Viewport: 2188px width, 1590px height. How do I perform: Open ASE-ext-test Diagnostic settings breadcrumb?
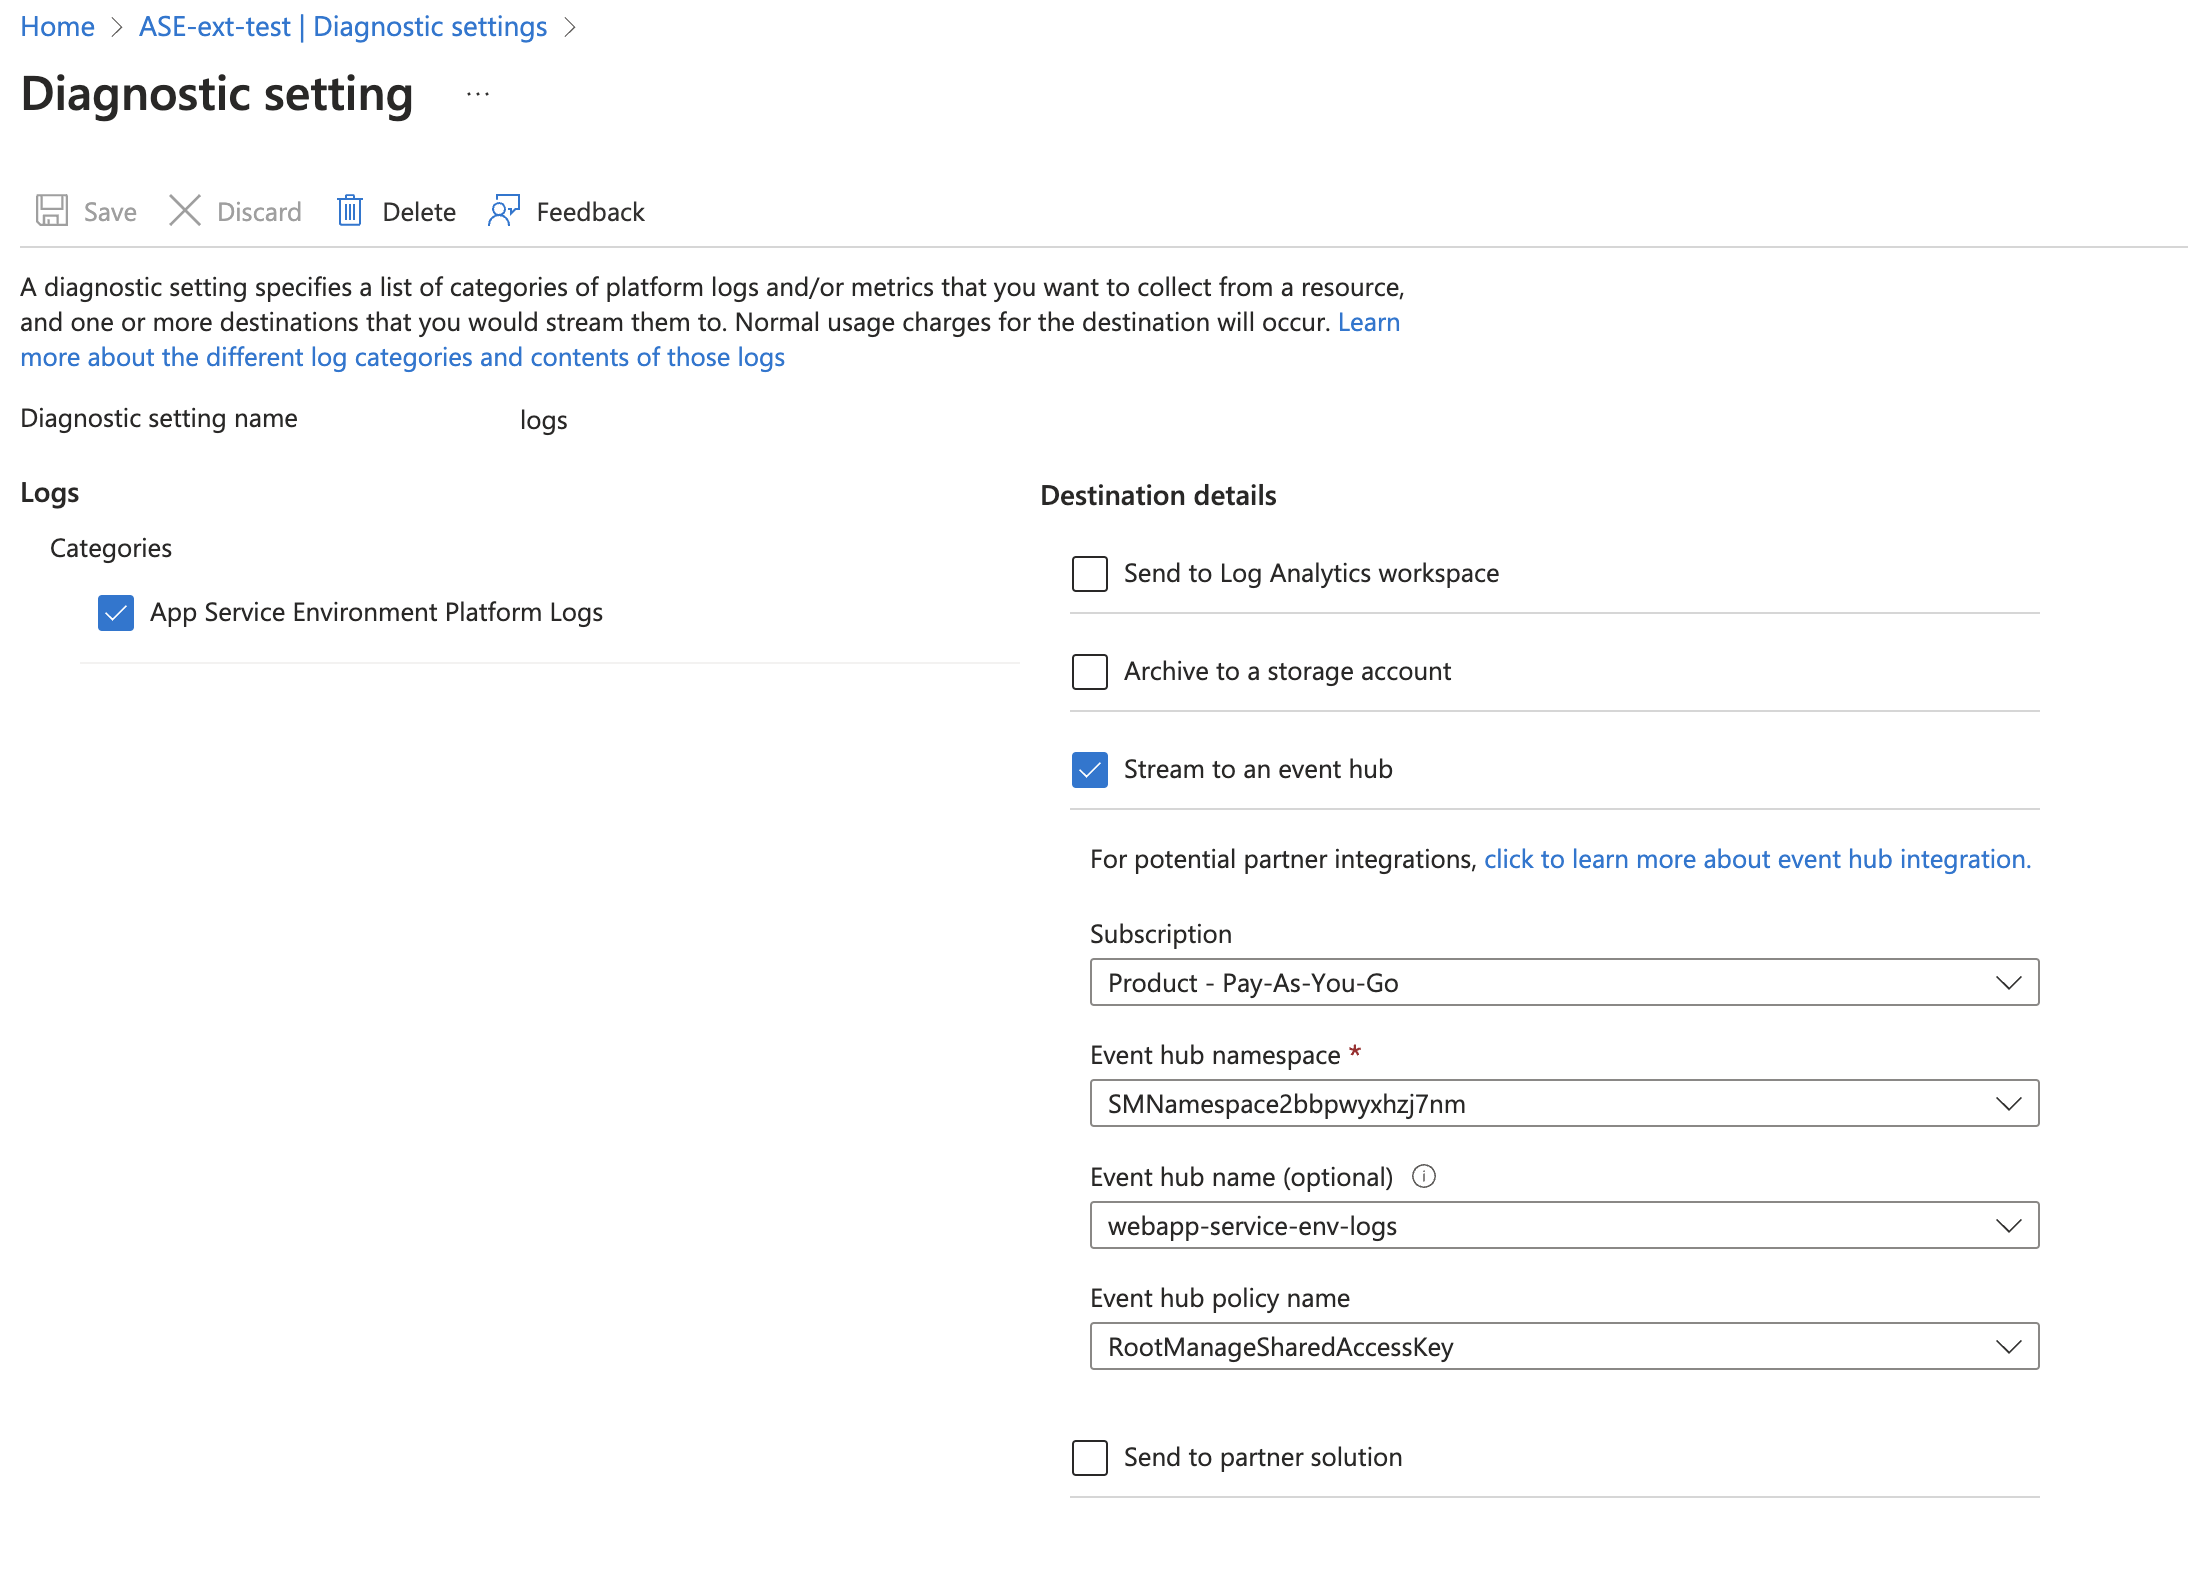342,26
